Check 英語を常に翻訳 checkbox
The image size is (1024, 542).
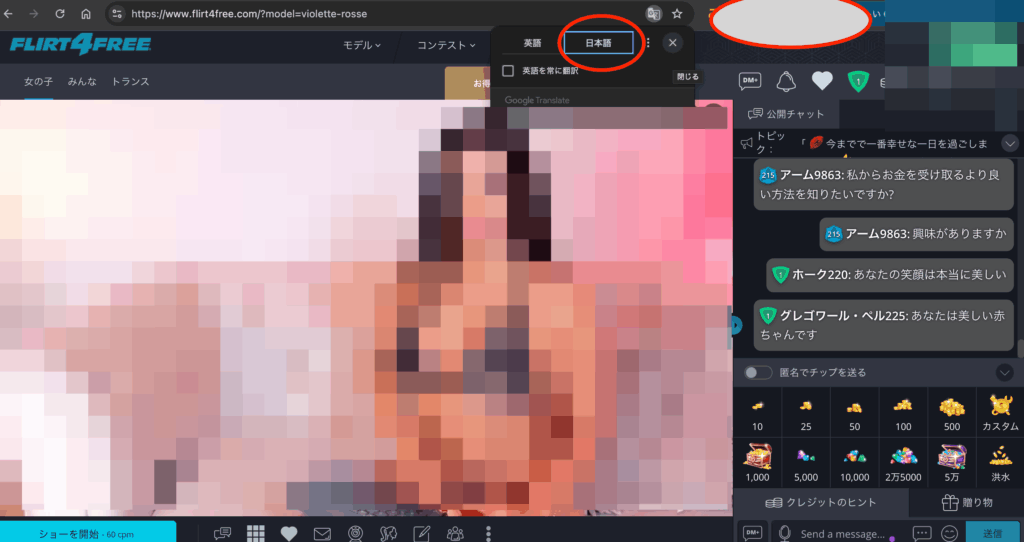tap(508, 71)
